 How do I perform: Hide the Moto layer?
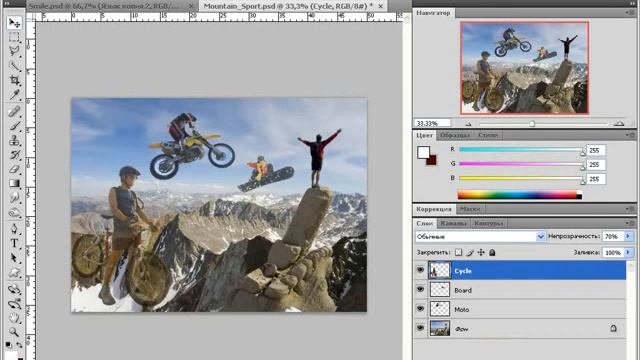point(420,309)
